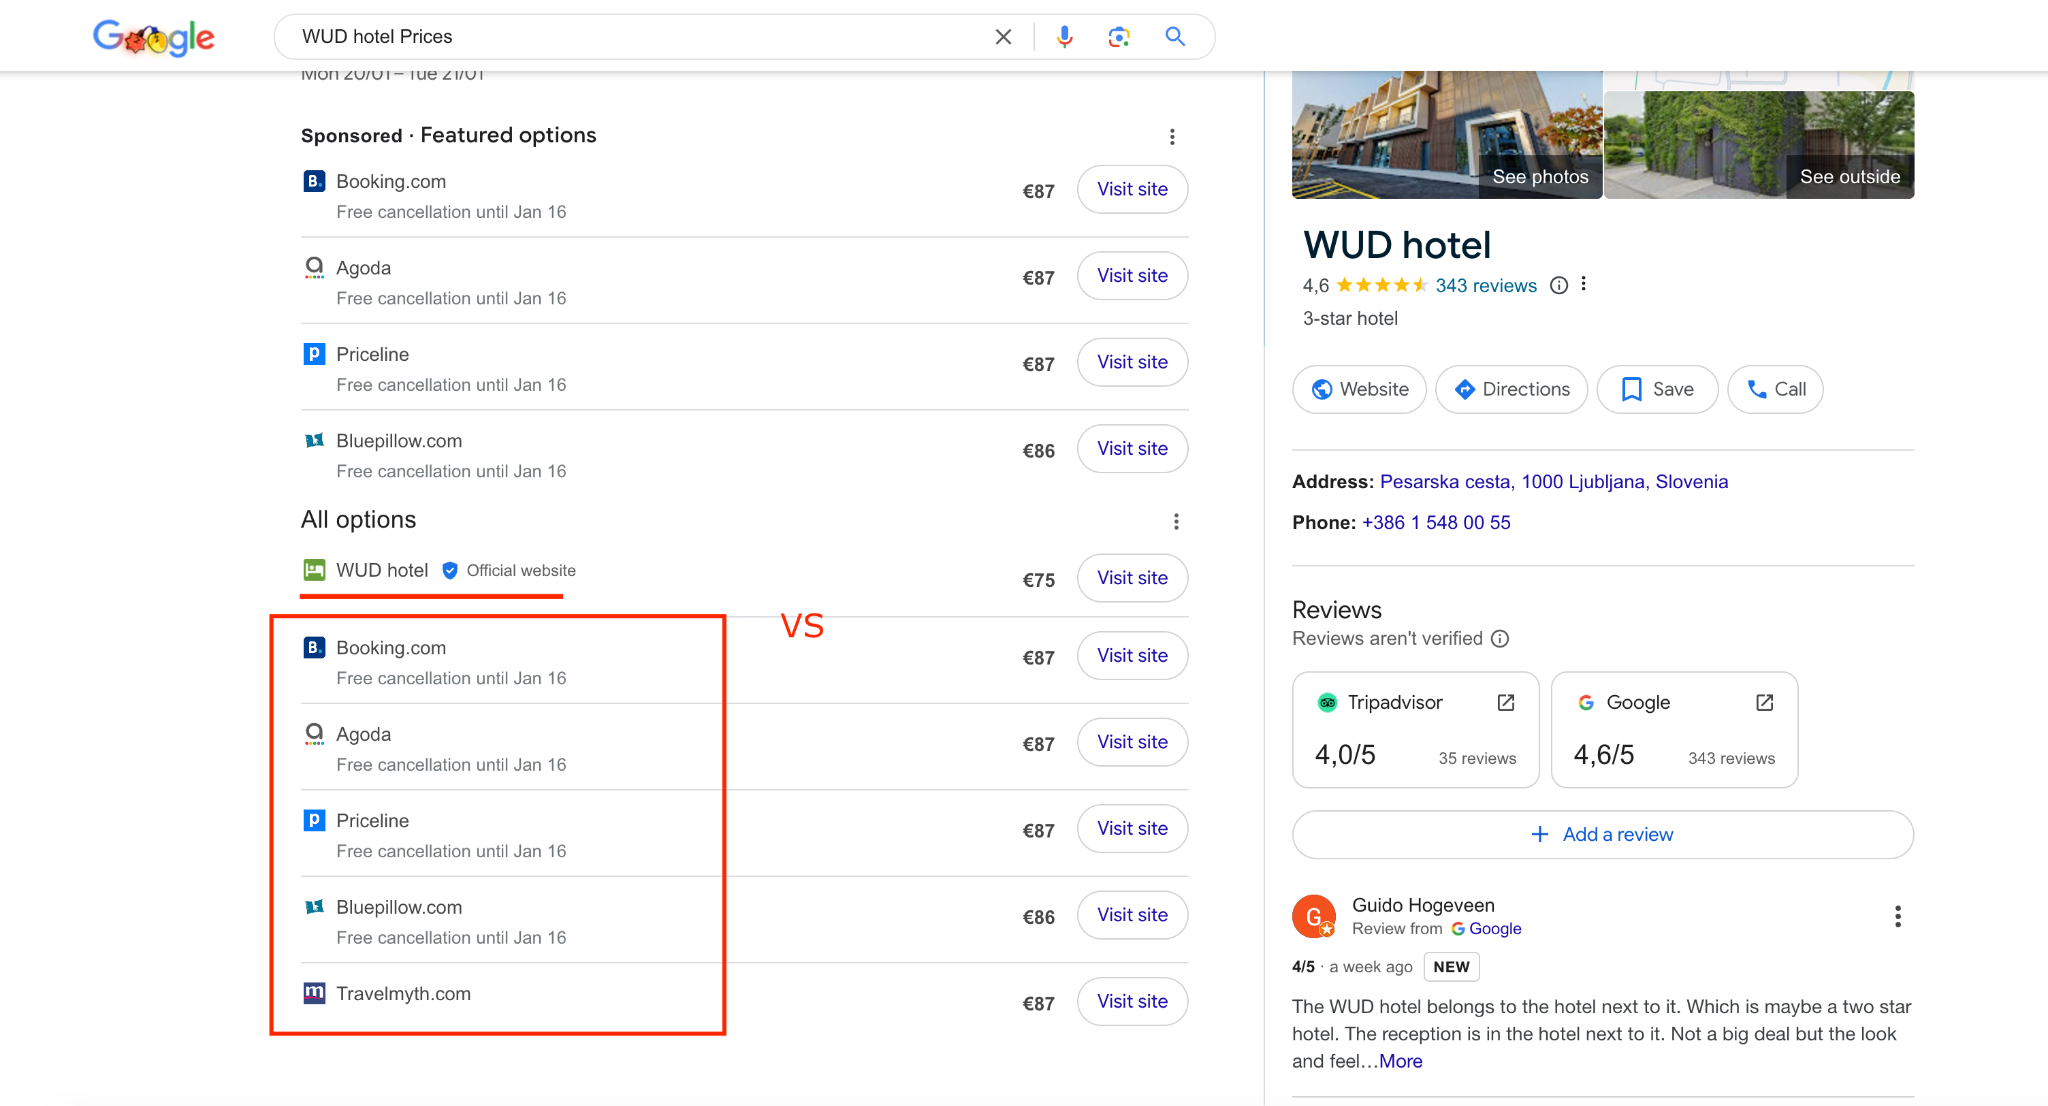The height and width of the screenshot is (1106, 2048).
Task: Click the magnifying glass search icon
Action: click(x=1175, y=37)
